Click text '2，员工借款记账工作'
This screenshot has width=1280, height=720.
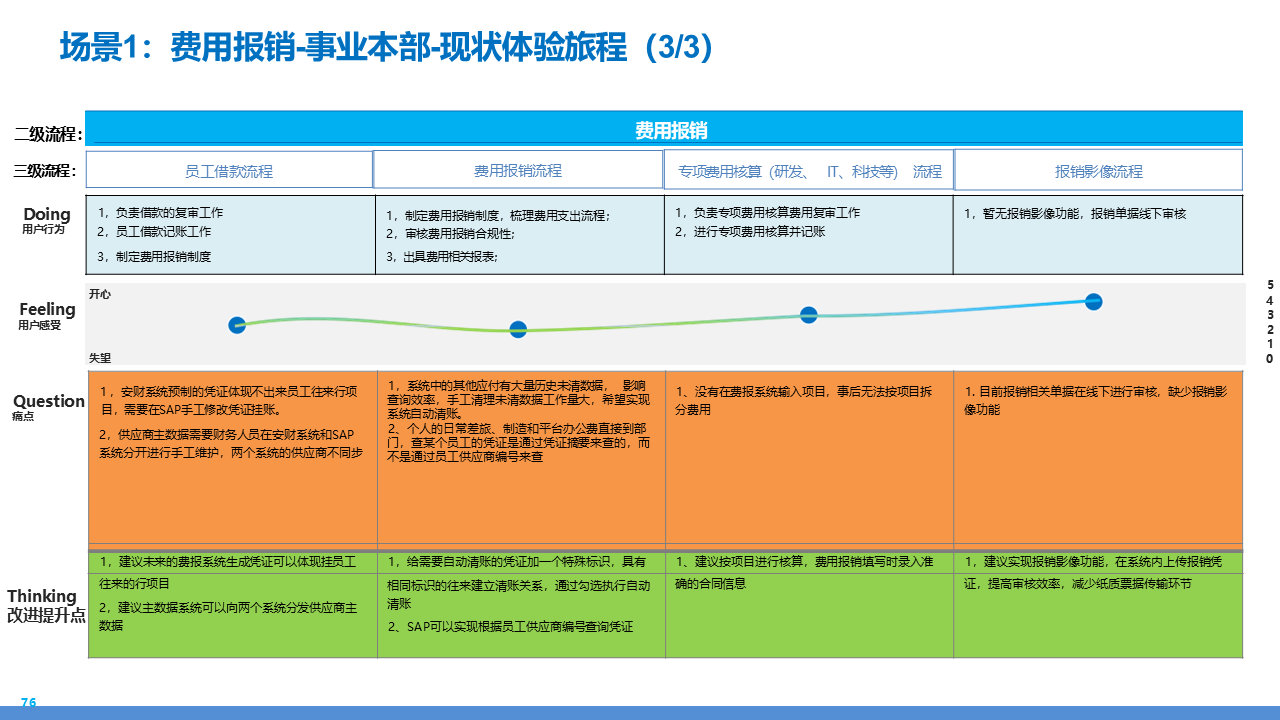[154, 231]
